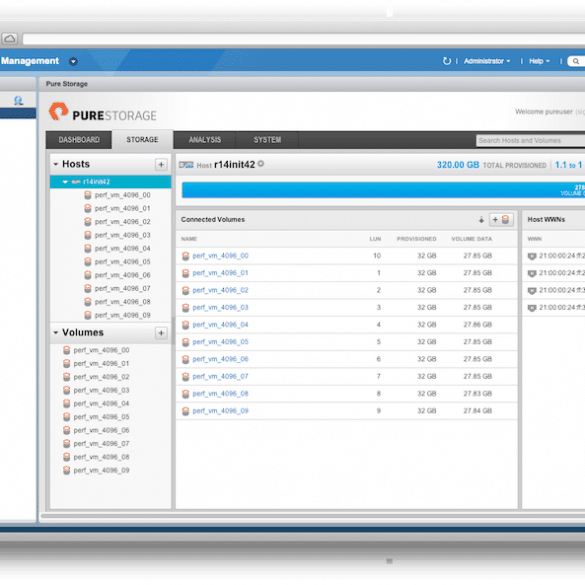Open perf_vm_4096_02 link in Connected Volumes

pos(220,290)
